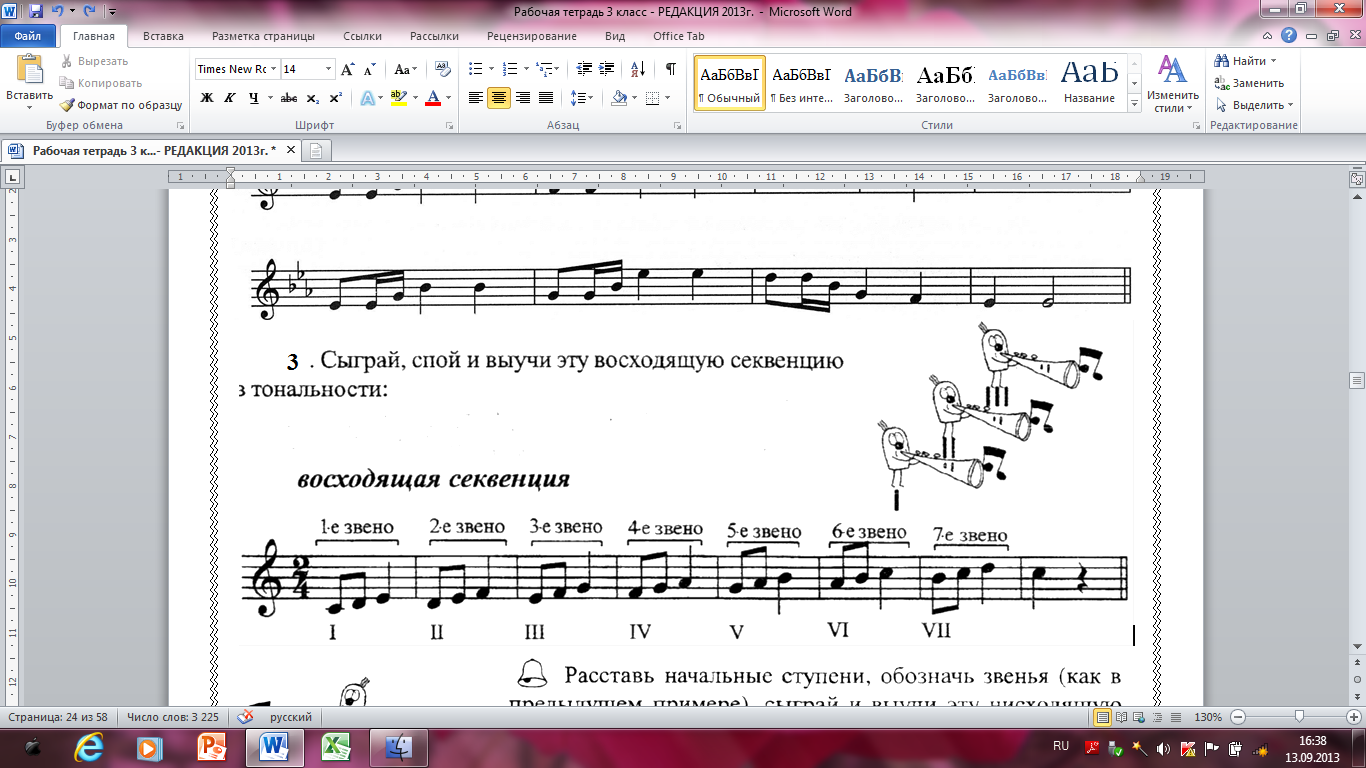Click the Format Painter (Формат по образцу) icon

pyautogui.click(x=68, y=105)
